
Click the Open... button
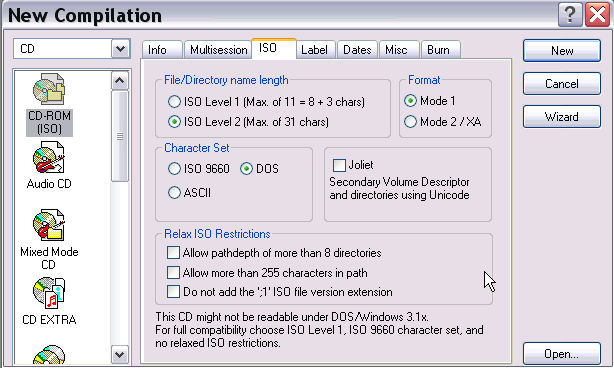(562, 354)
